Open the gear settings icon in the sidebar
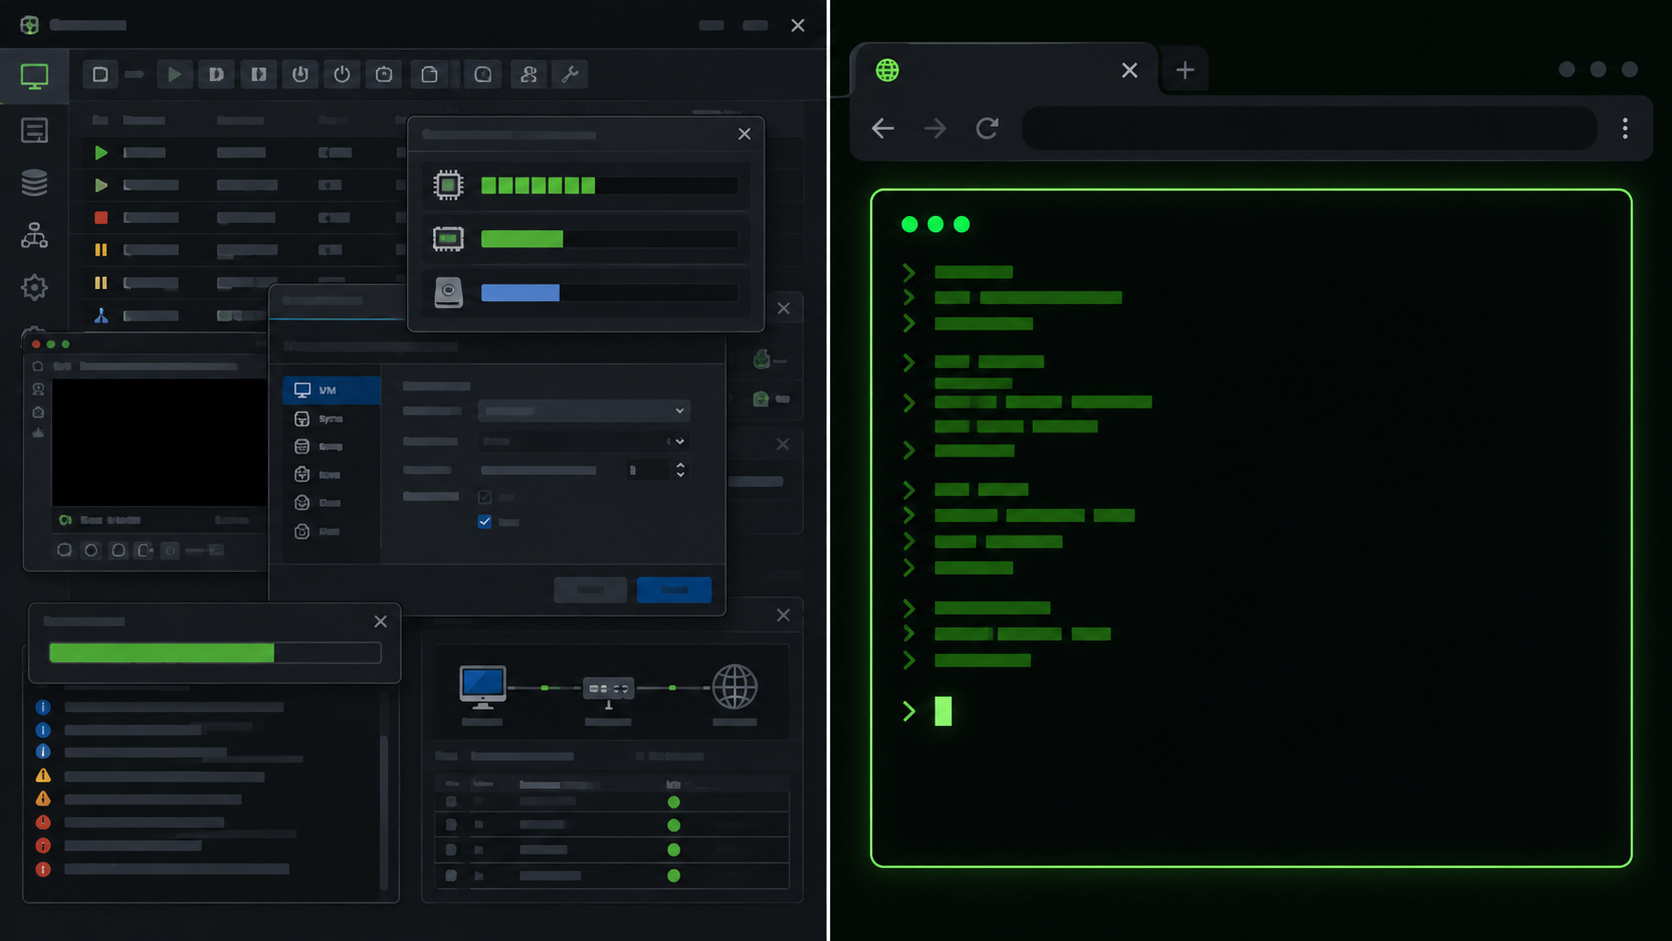 [34, 288]
